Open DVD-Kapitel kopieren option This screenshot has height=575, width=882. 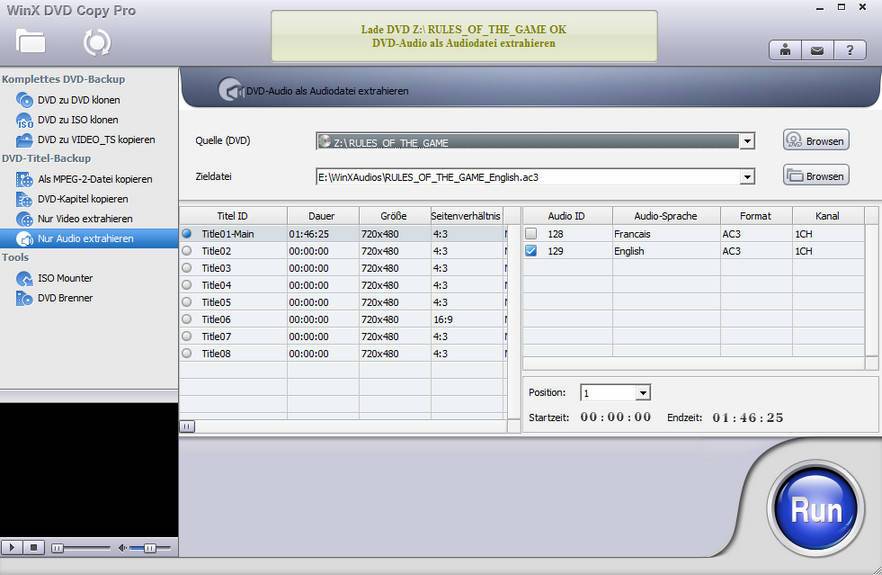(x=83, y=199)
